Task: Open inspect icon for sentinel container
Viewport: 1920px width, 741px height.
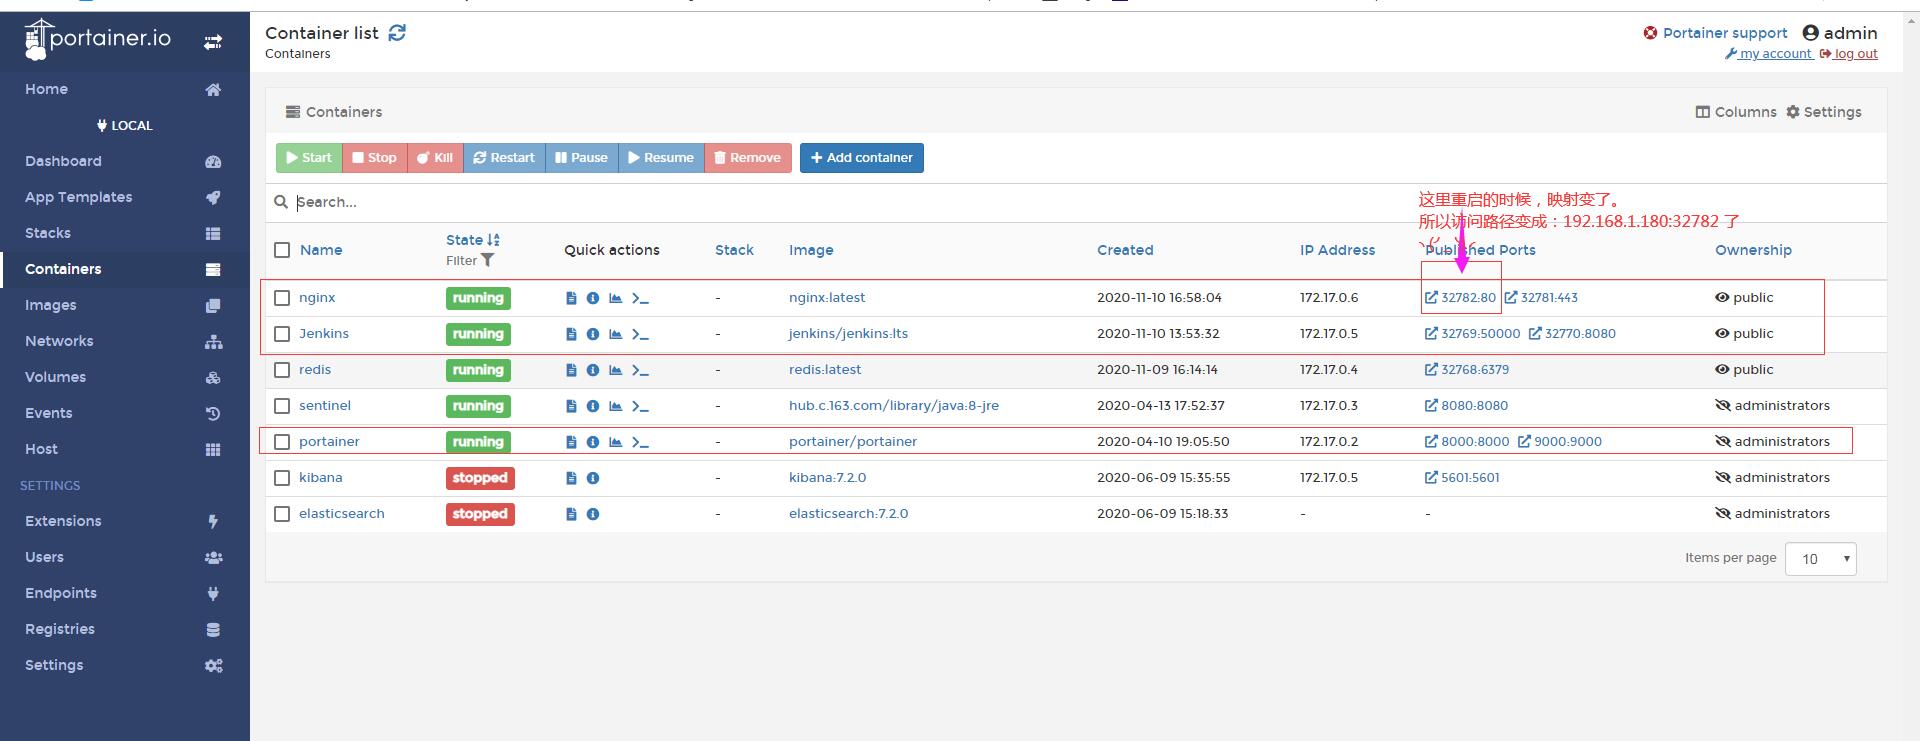Action: coord(593,406)
